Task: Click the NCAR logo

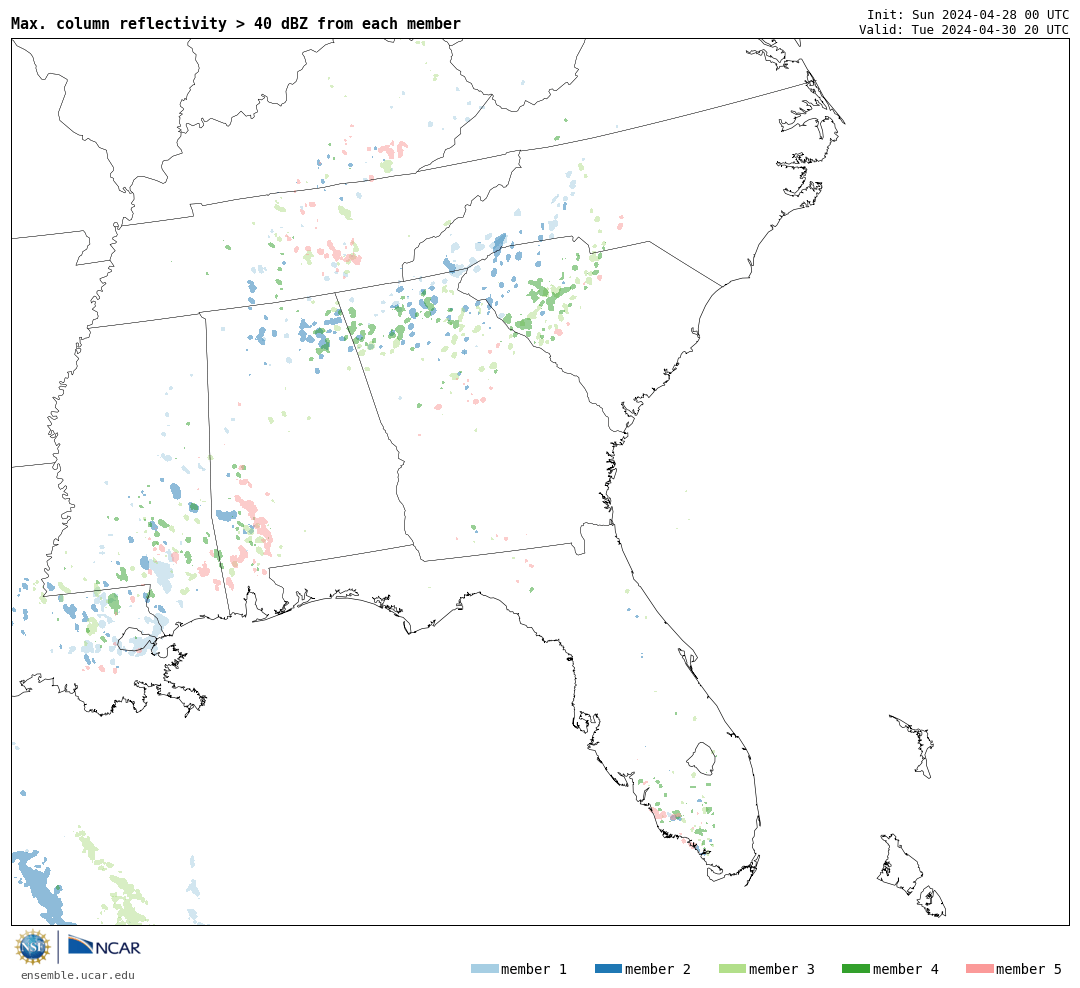Action: click(104, 946)
